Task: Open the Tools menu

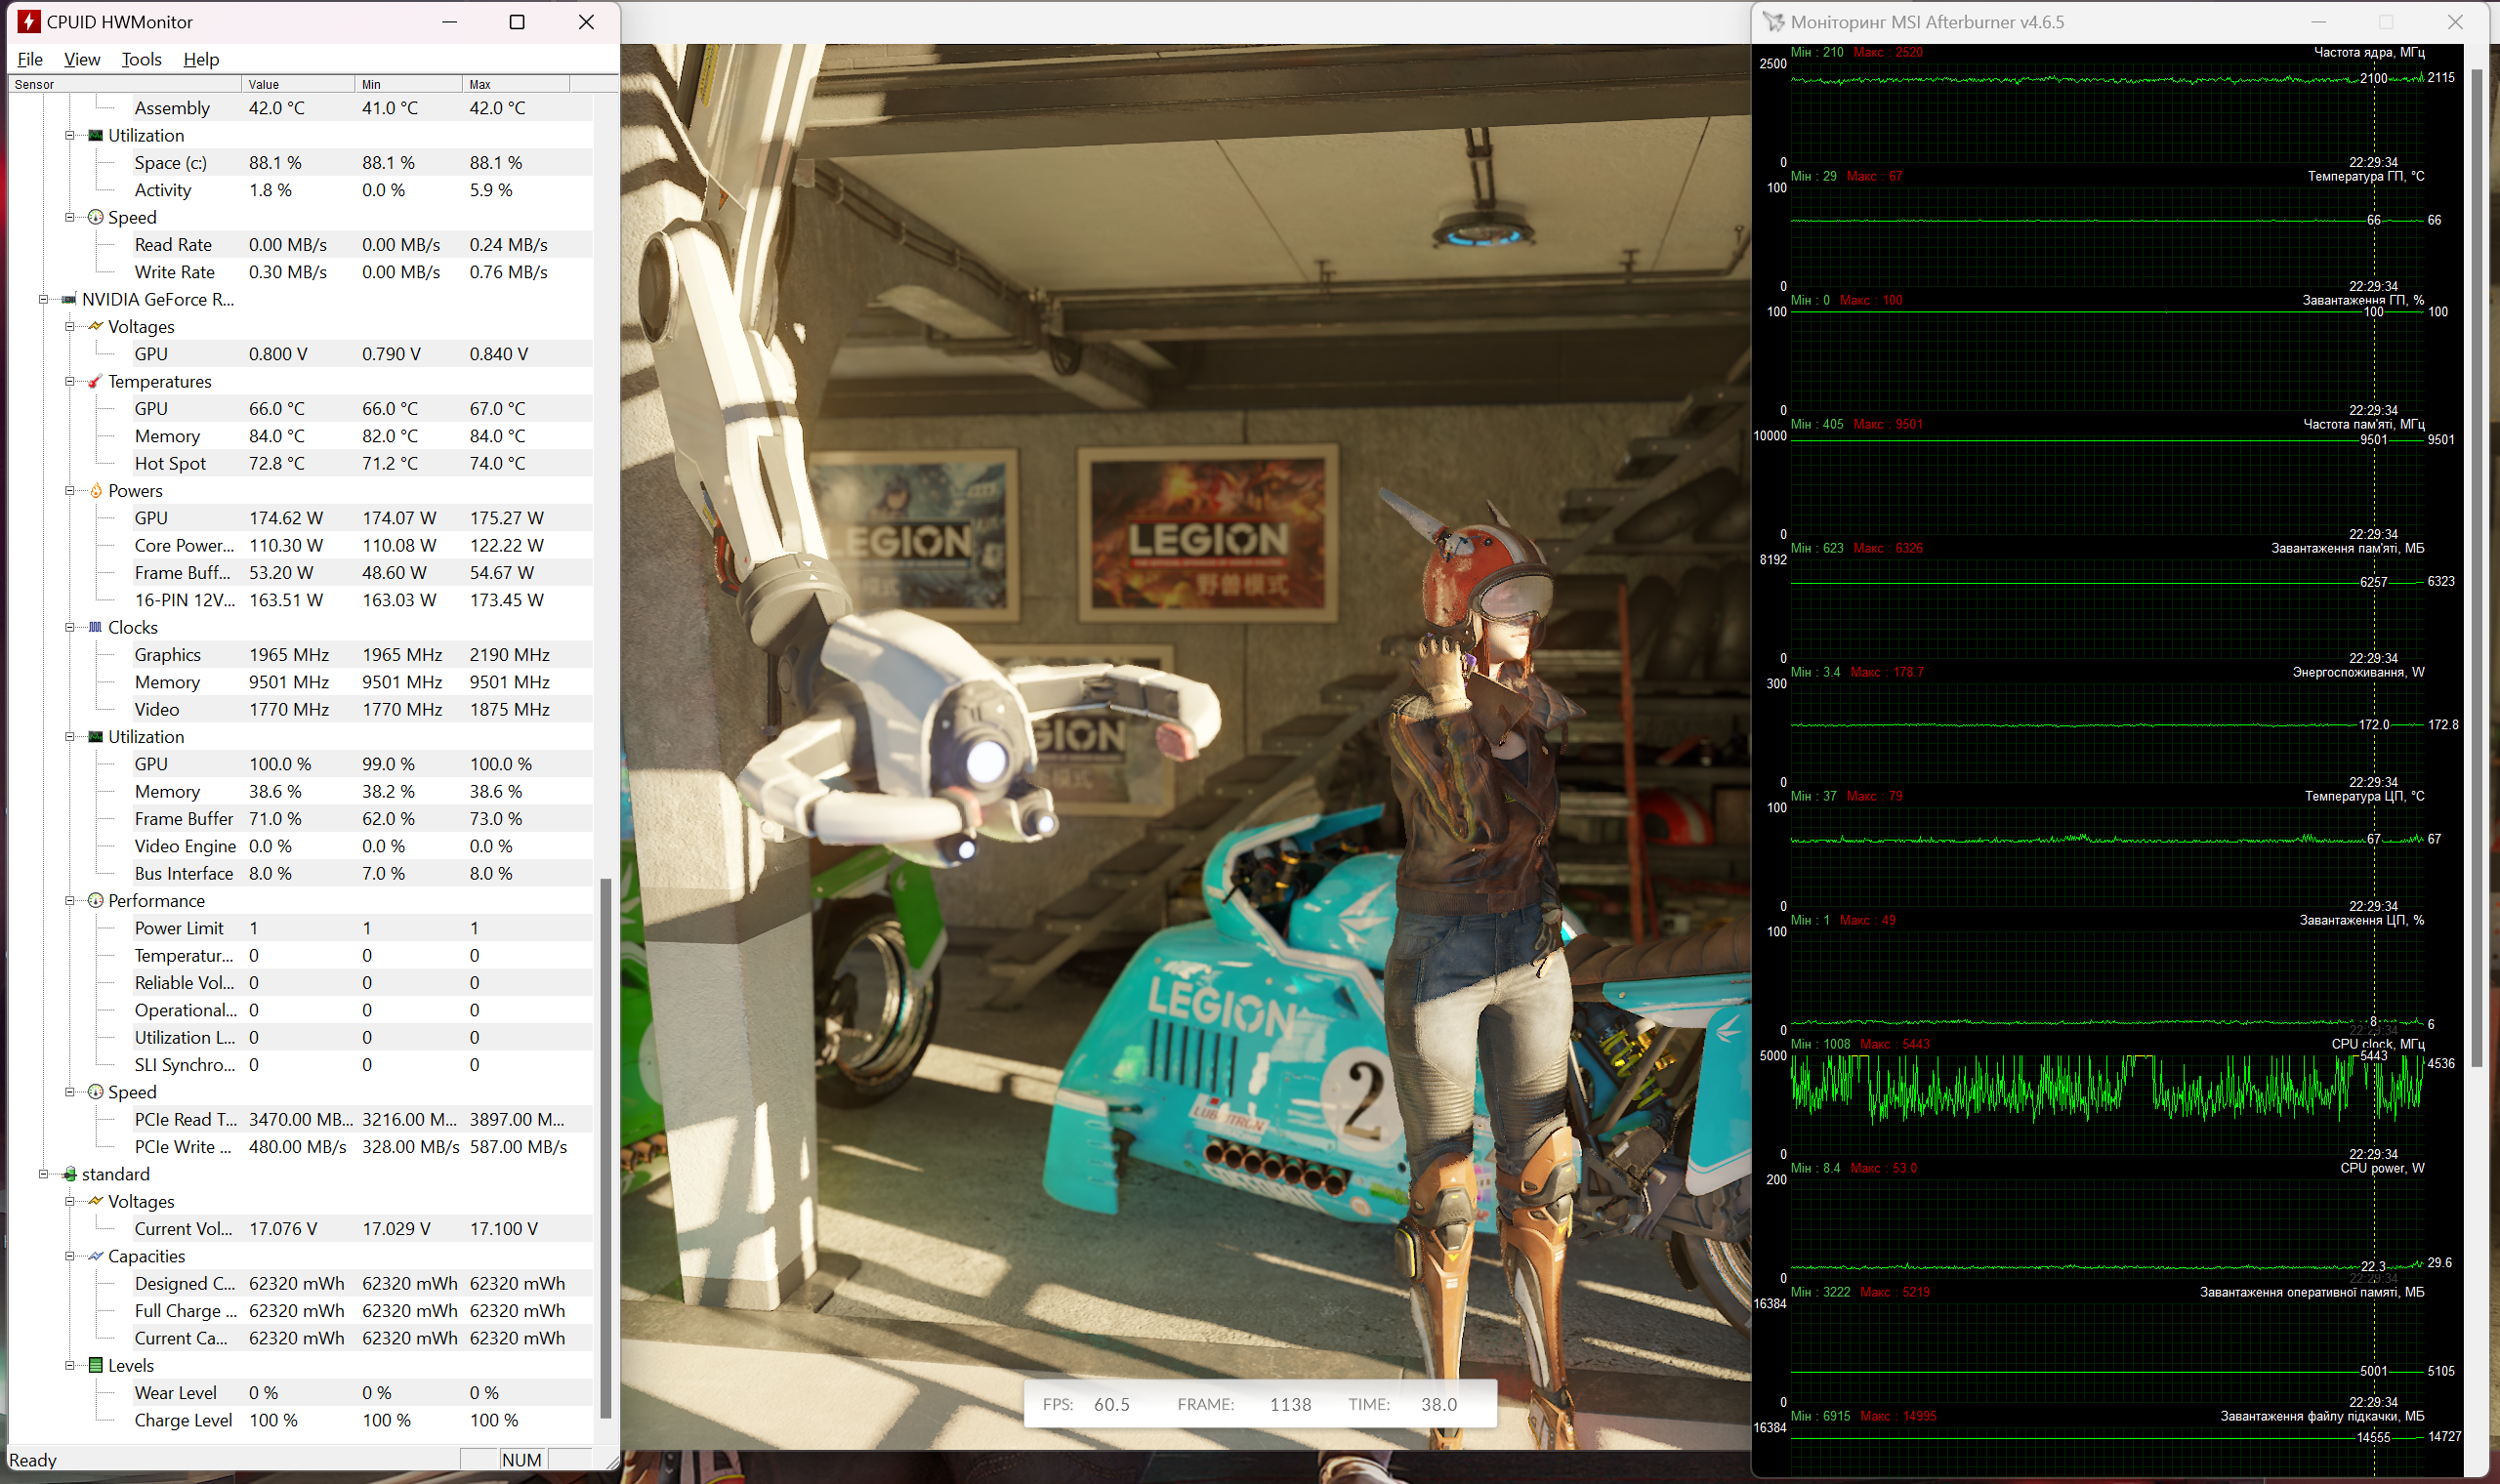Action: 141,59
